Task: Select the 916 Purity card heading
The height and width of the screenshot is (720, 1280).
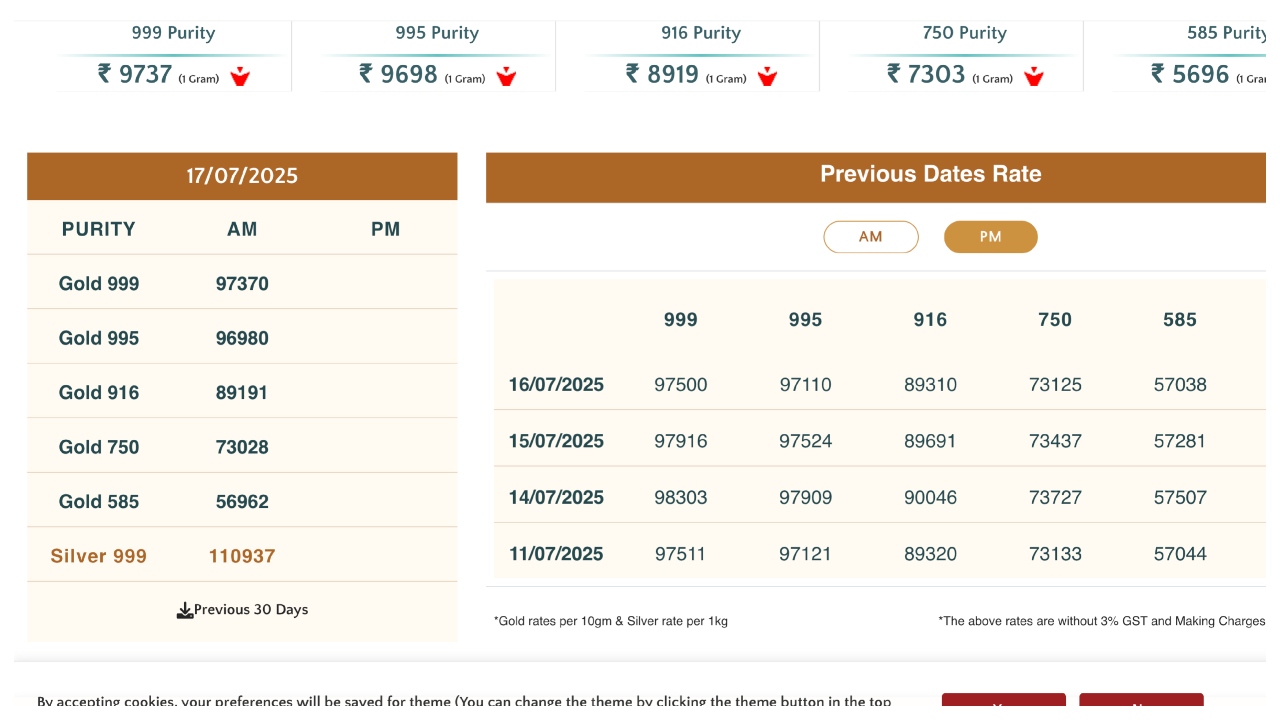Action: point(700,33)
